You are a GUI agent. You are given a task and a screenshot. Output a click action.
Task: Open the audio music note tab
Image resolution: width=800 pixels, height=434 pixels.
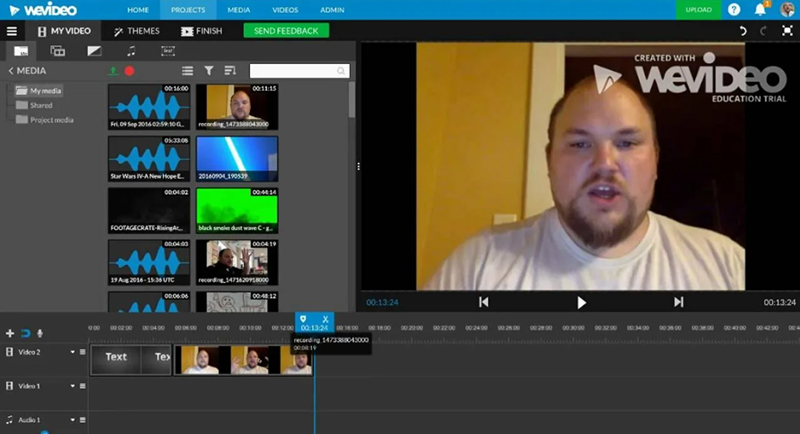(131, 50)
